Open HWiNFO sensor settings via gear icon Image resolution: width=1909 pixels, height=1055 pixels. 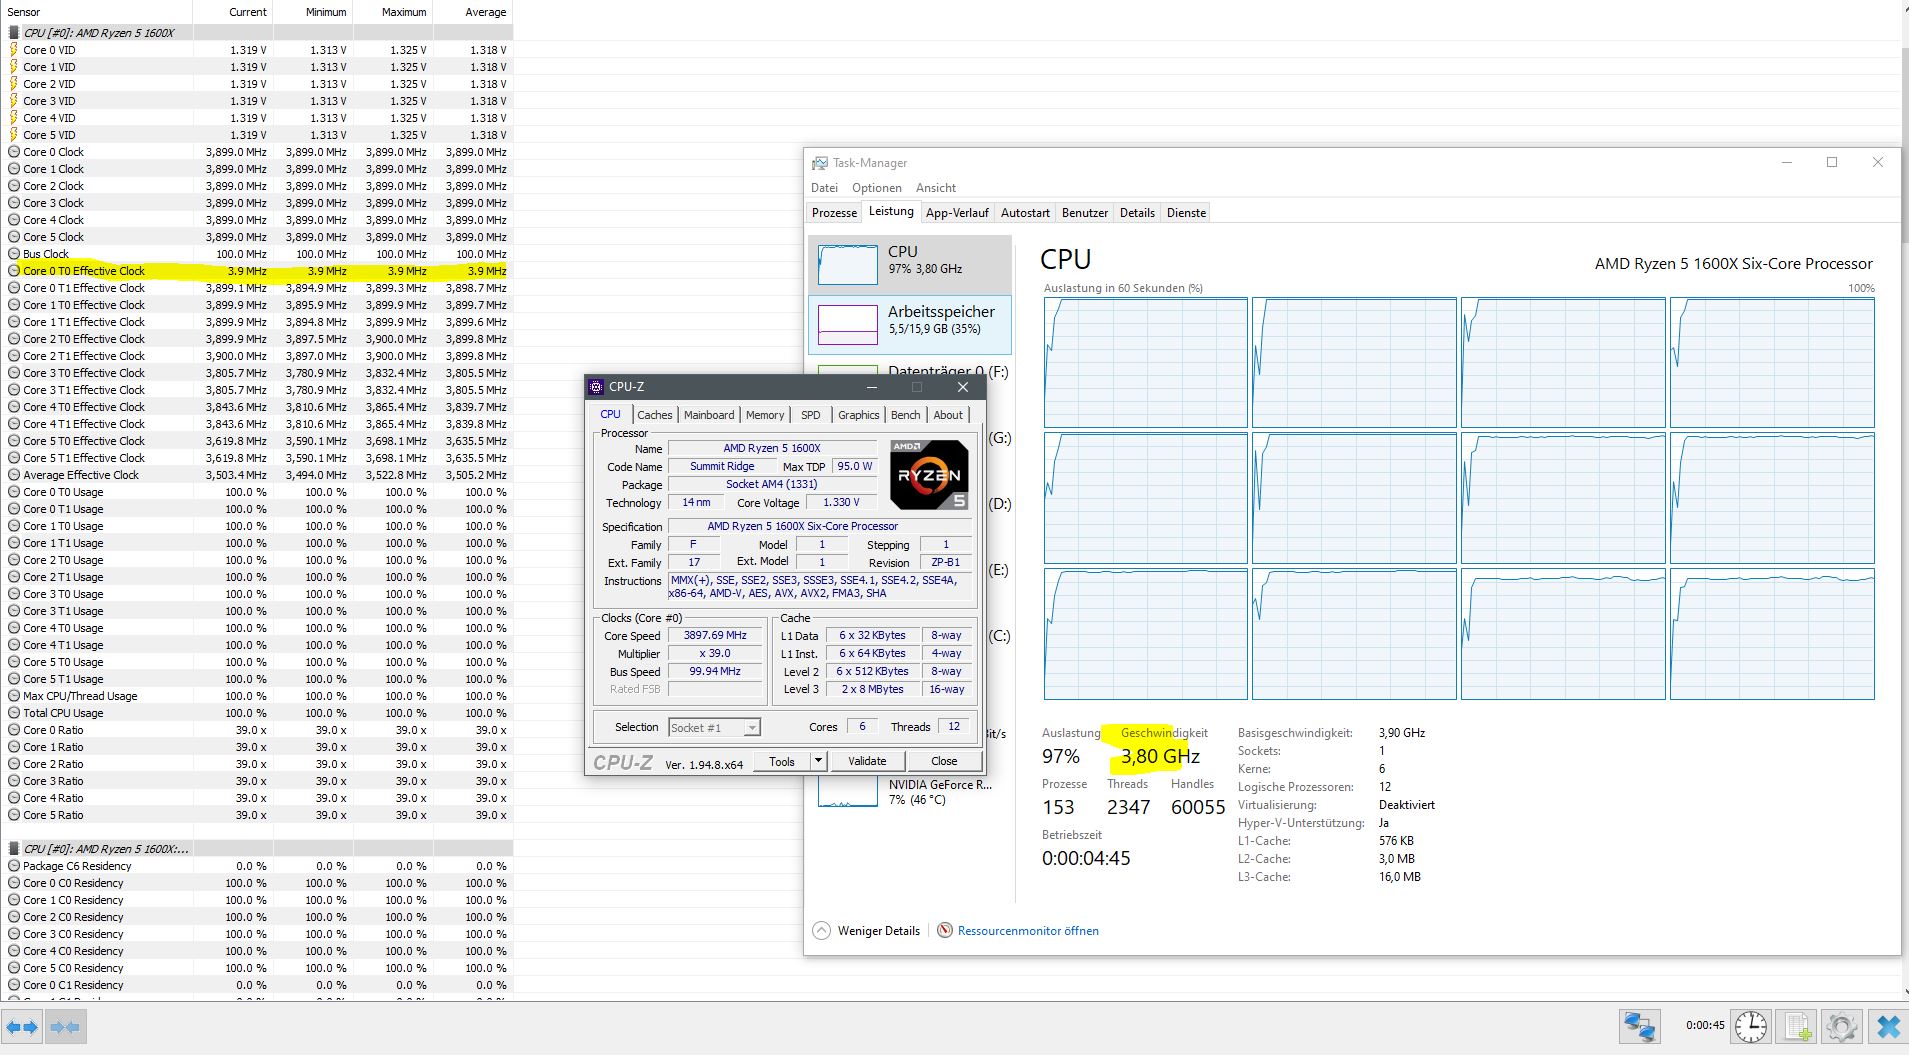(1841, 1026)
